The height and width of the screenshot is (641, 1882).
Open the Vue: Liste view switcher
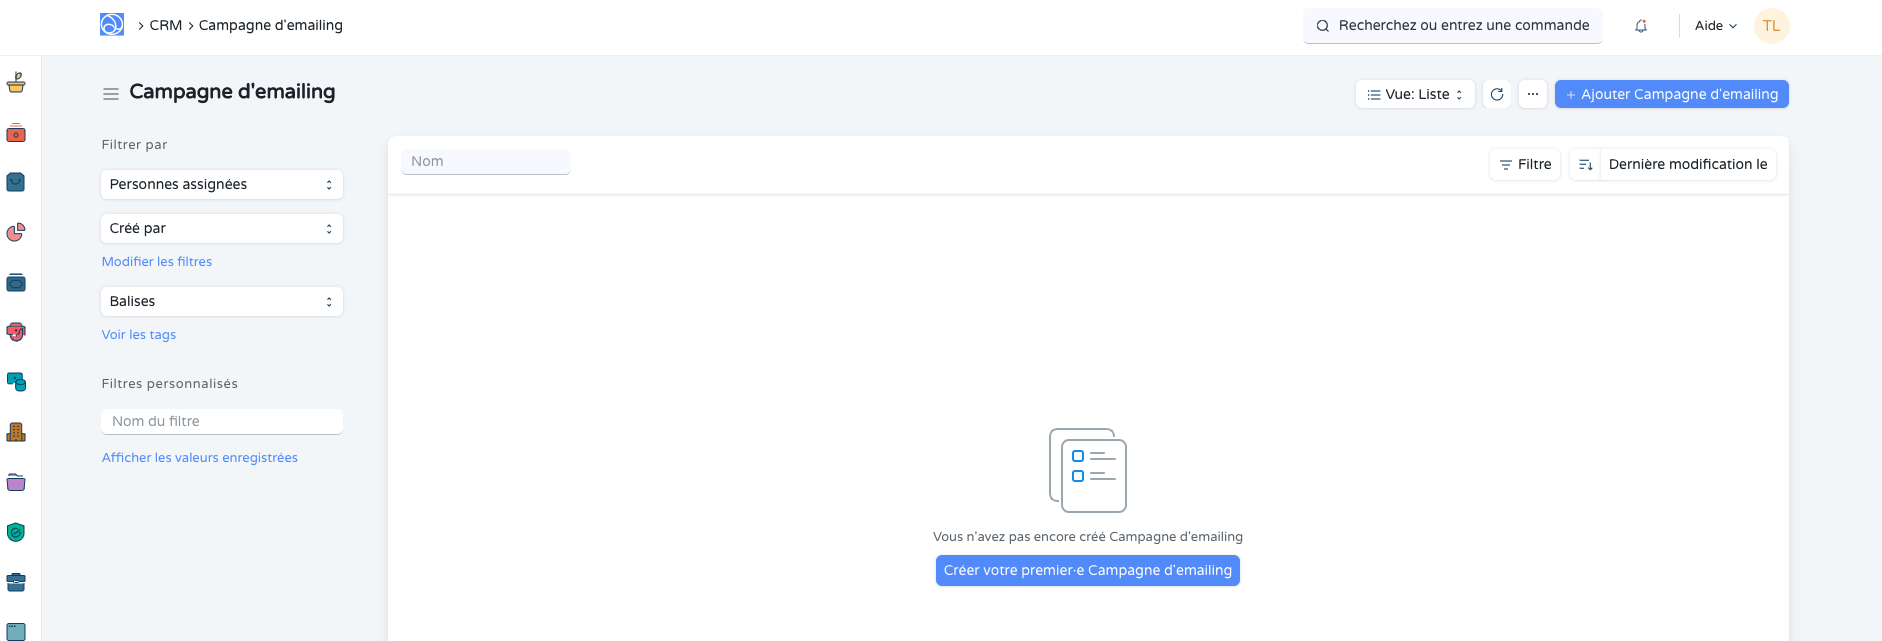tap(1414, 94)
